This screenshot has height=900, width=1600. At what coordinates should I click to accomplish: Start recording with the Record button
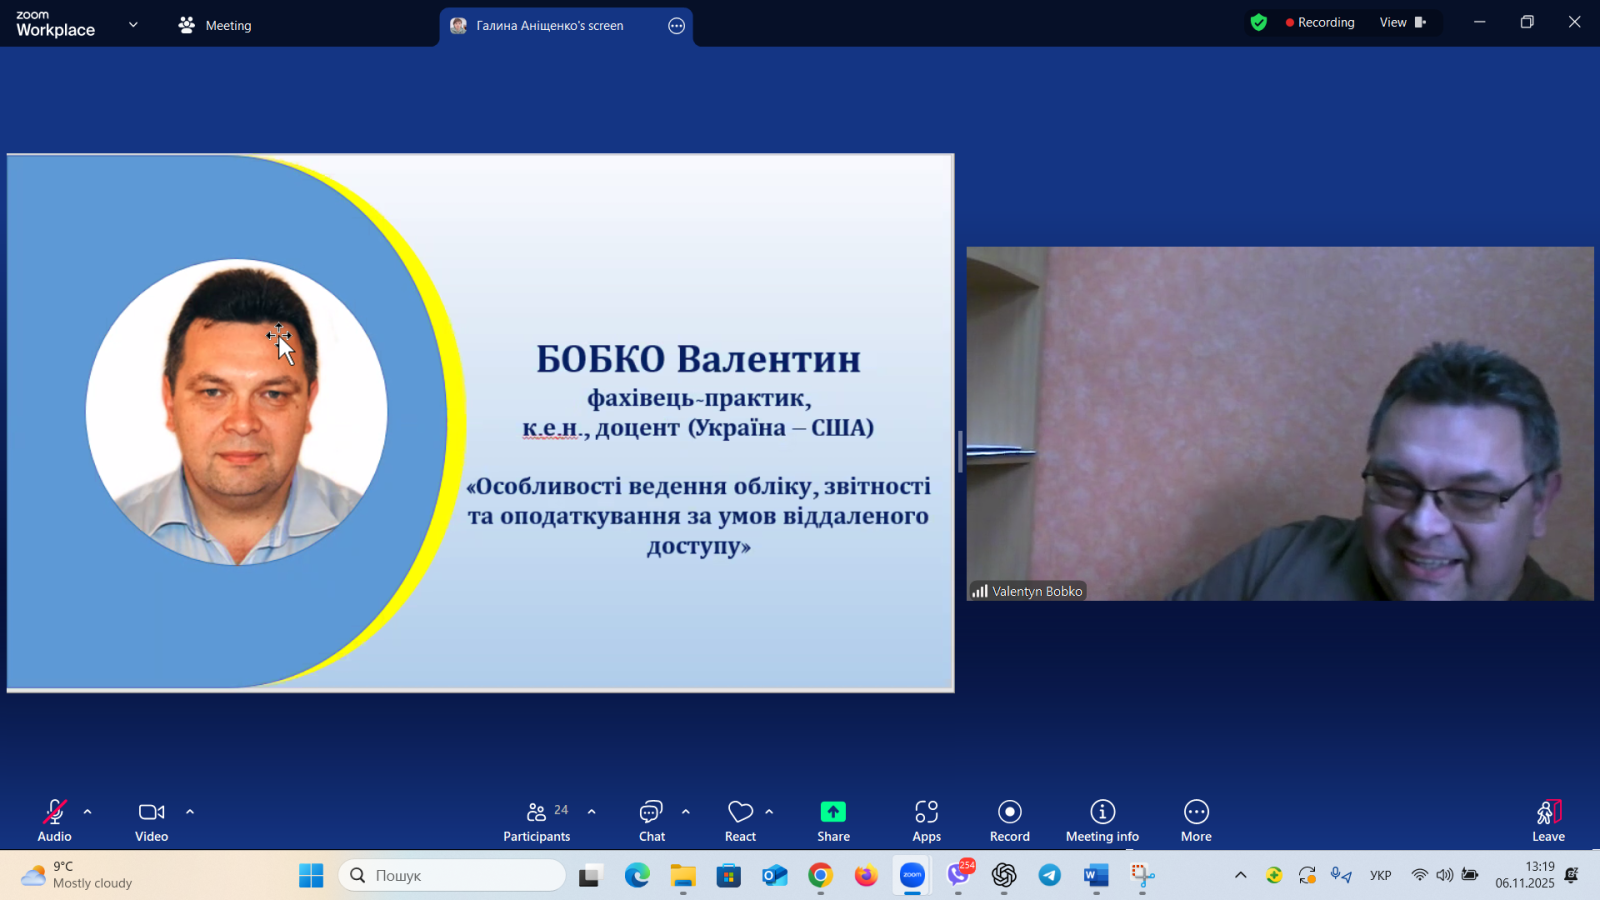click(x=1009, y=820)
